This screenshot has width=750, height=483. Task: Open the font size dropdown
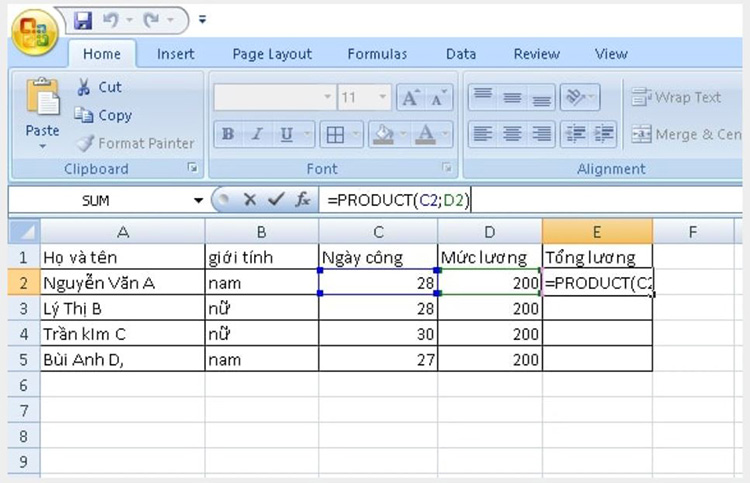click(382, 97)
